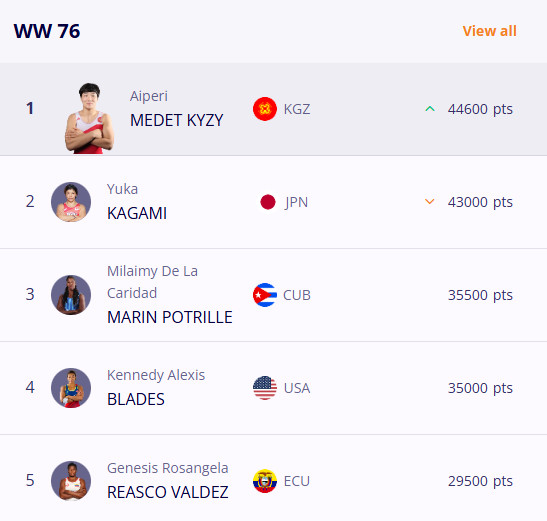This screenshot has height=521, width=547.
Task: Open MARIN POTRILLE athlete profile name
Action: (170, 317)
